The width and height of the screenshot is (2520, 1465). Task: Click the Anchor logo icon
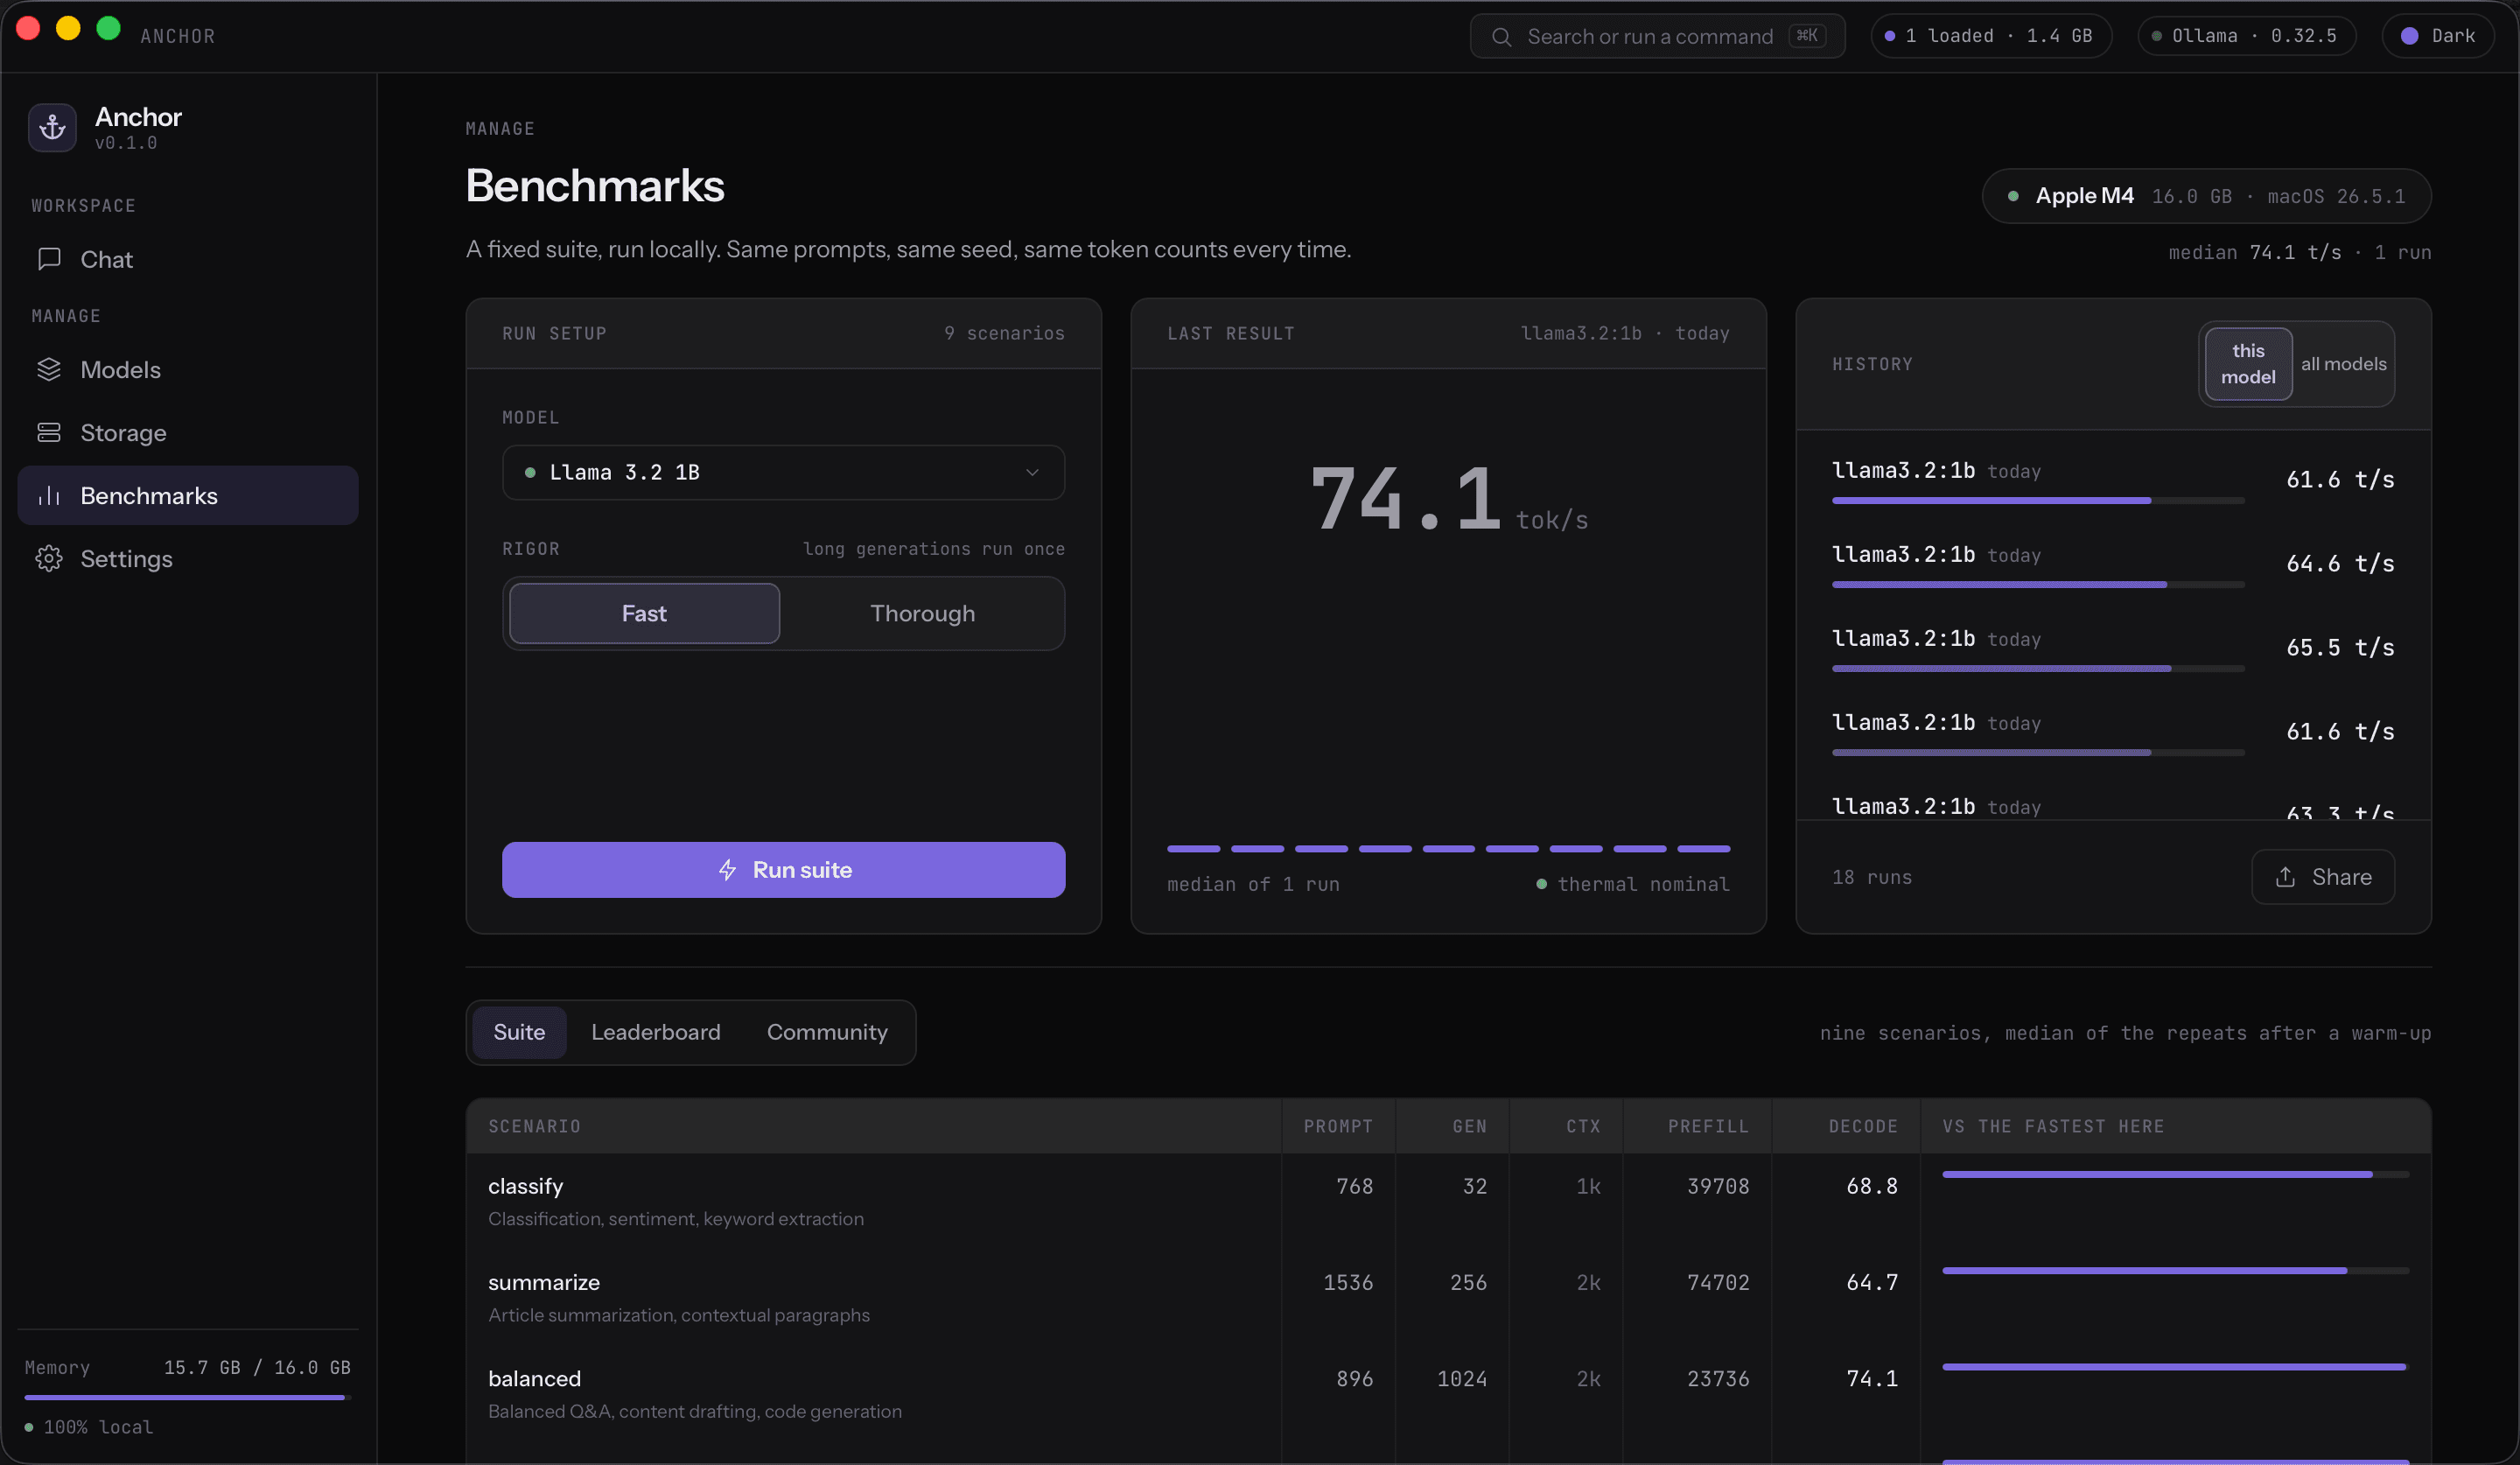(52, 128)
